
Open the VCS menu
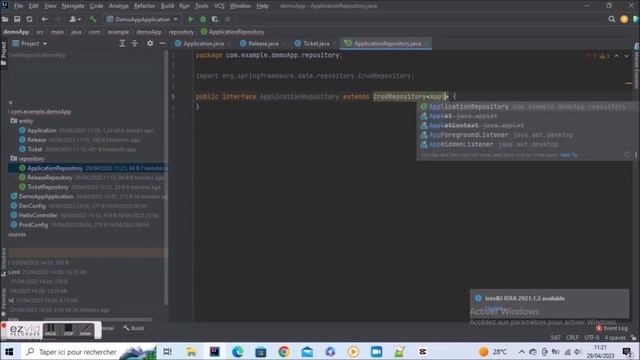click(x=219, y=6)
